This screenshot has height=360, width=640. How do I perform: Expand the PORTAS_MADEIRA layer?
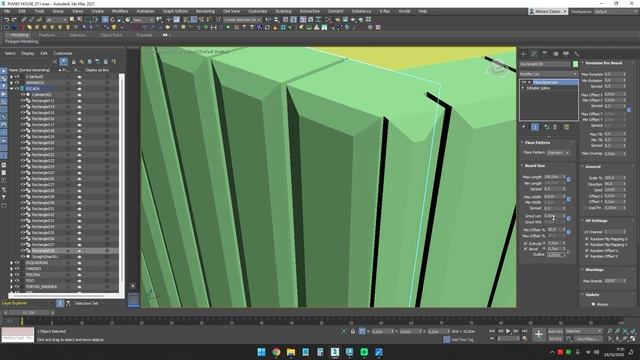11,287
